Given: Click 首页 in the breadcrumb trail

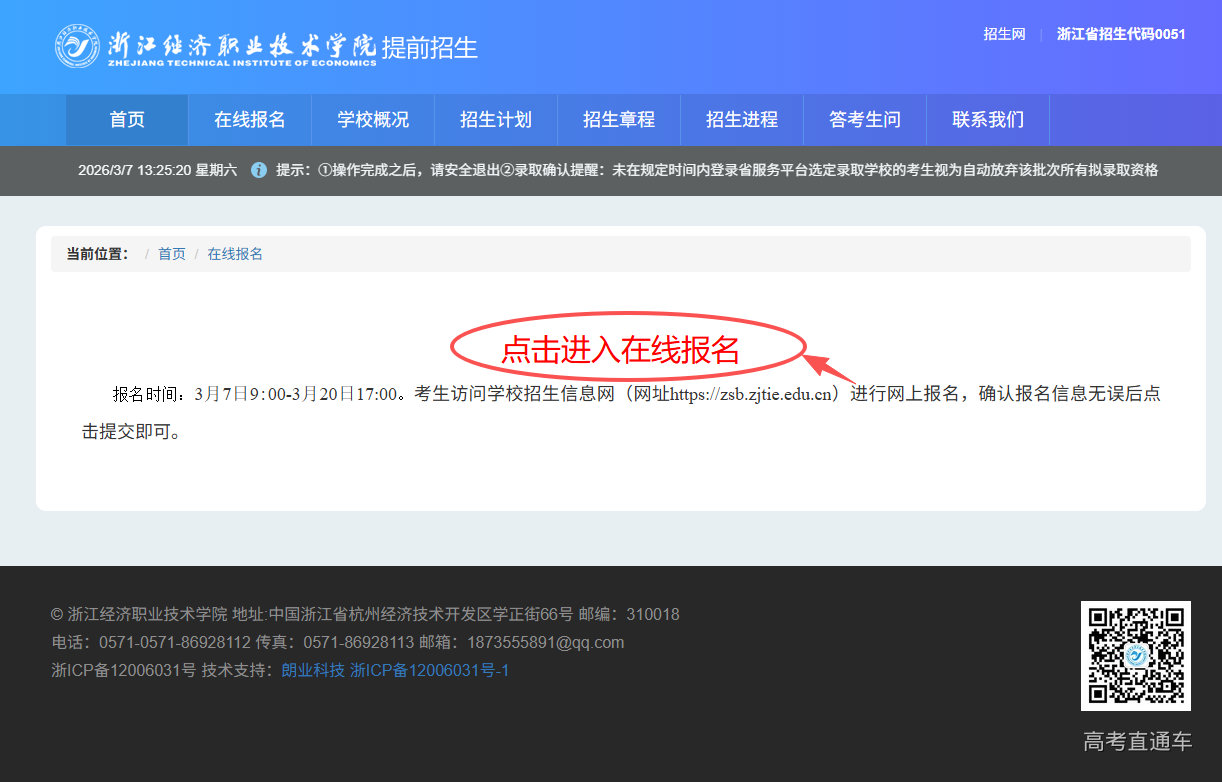Looking at the screenshot, I should (172, 254).
